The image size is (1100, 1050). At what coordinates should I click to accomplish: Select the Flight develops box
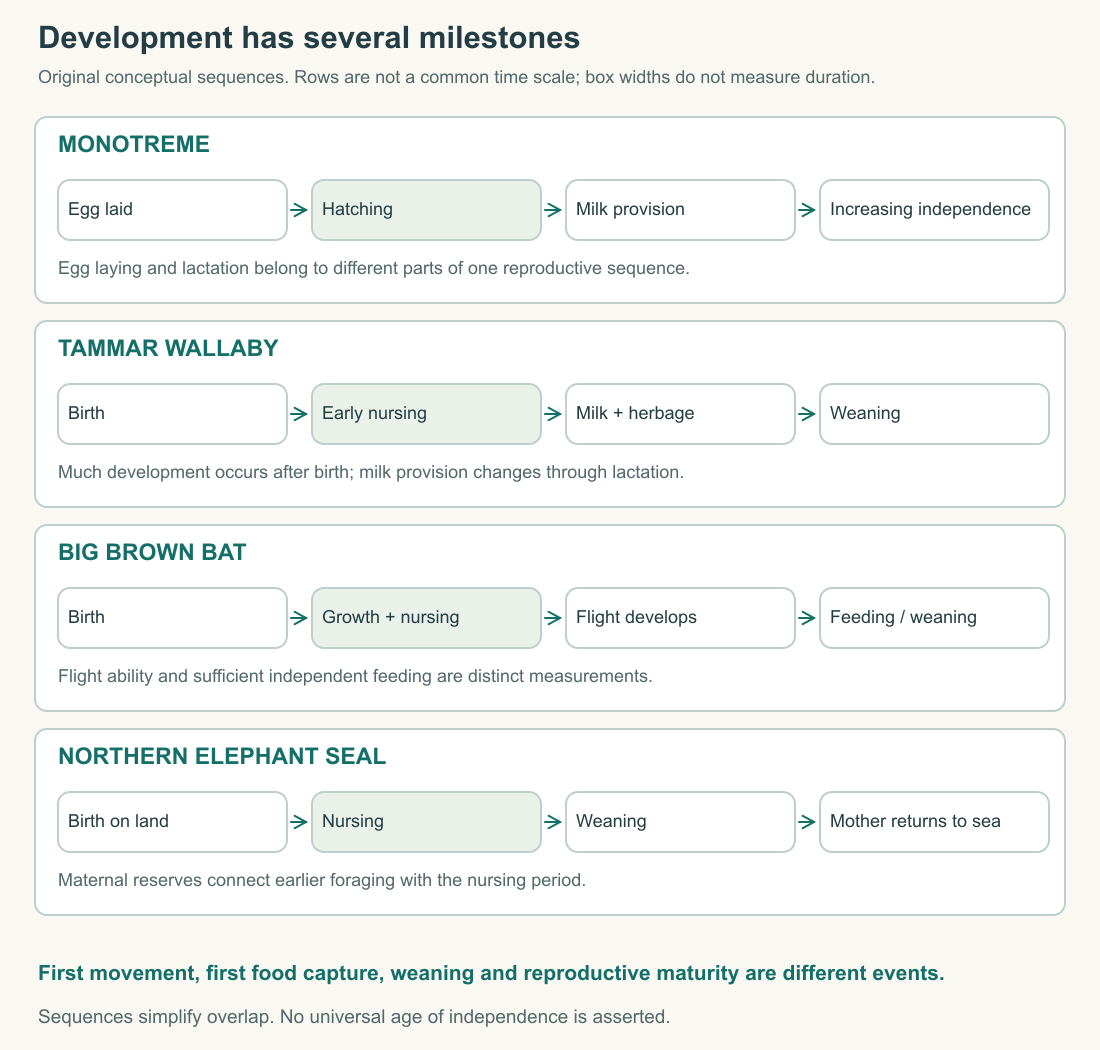[680, 618]
